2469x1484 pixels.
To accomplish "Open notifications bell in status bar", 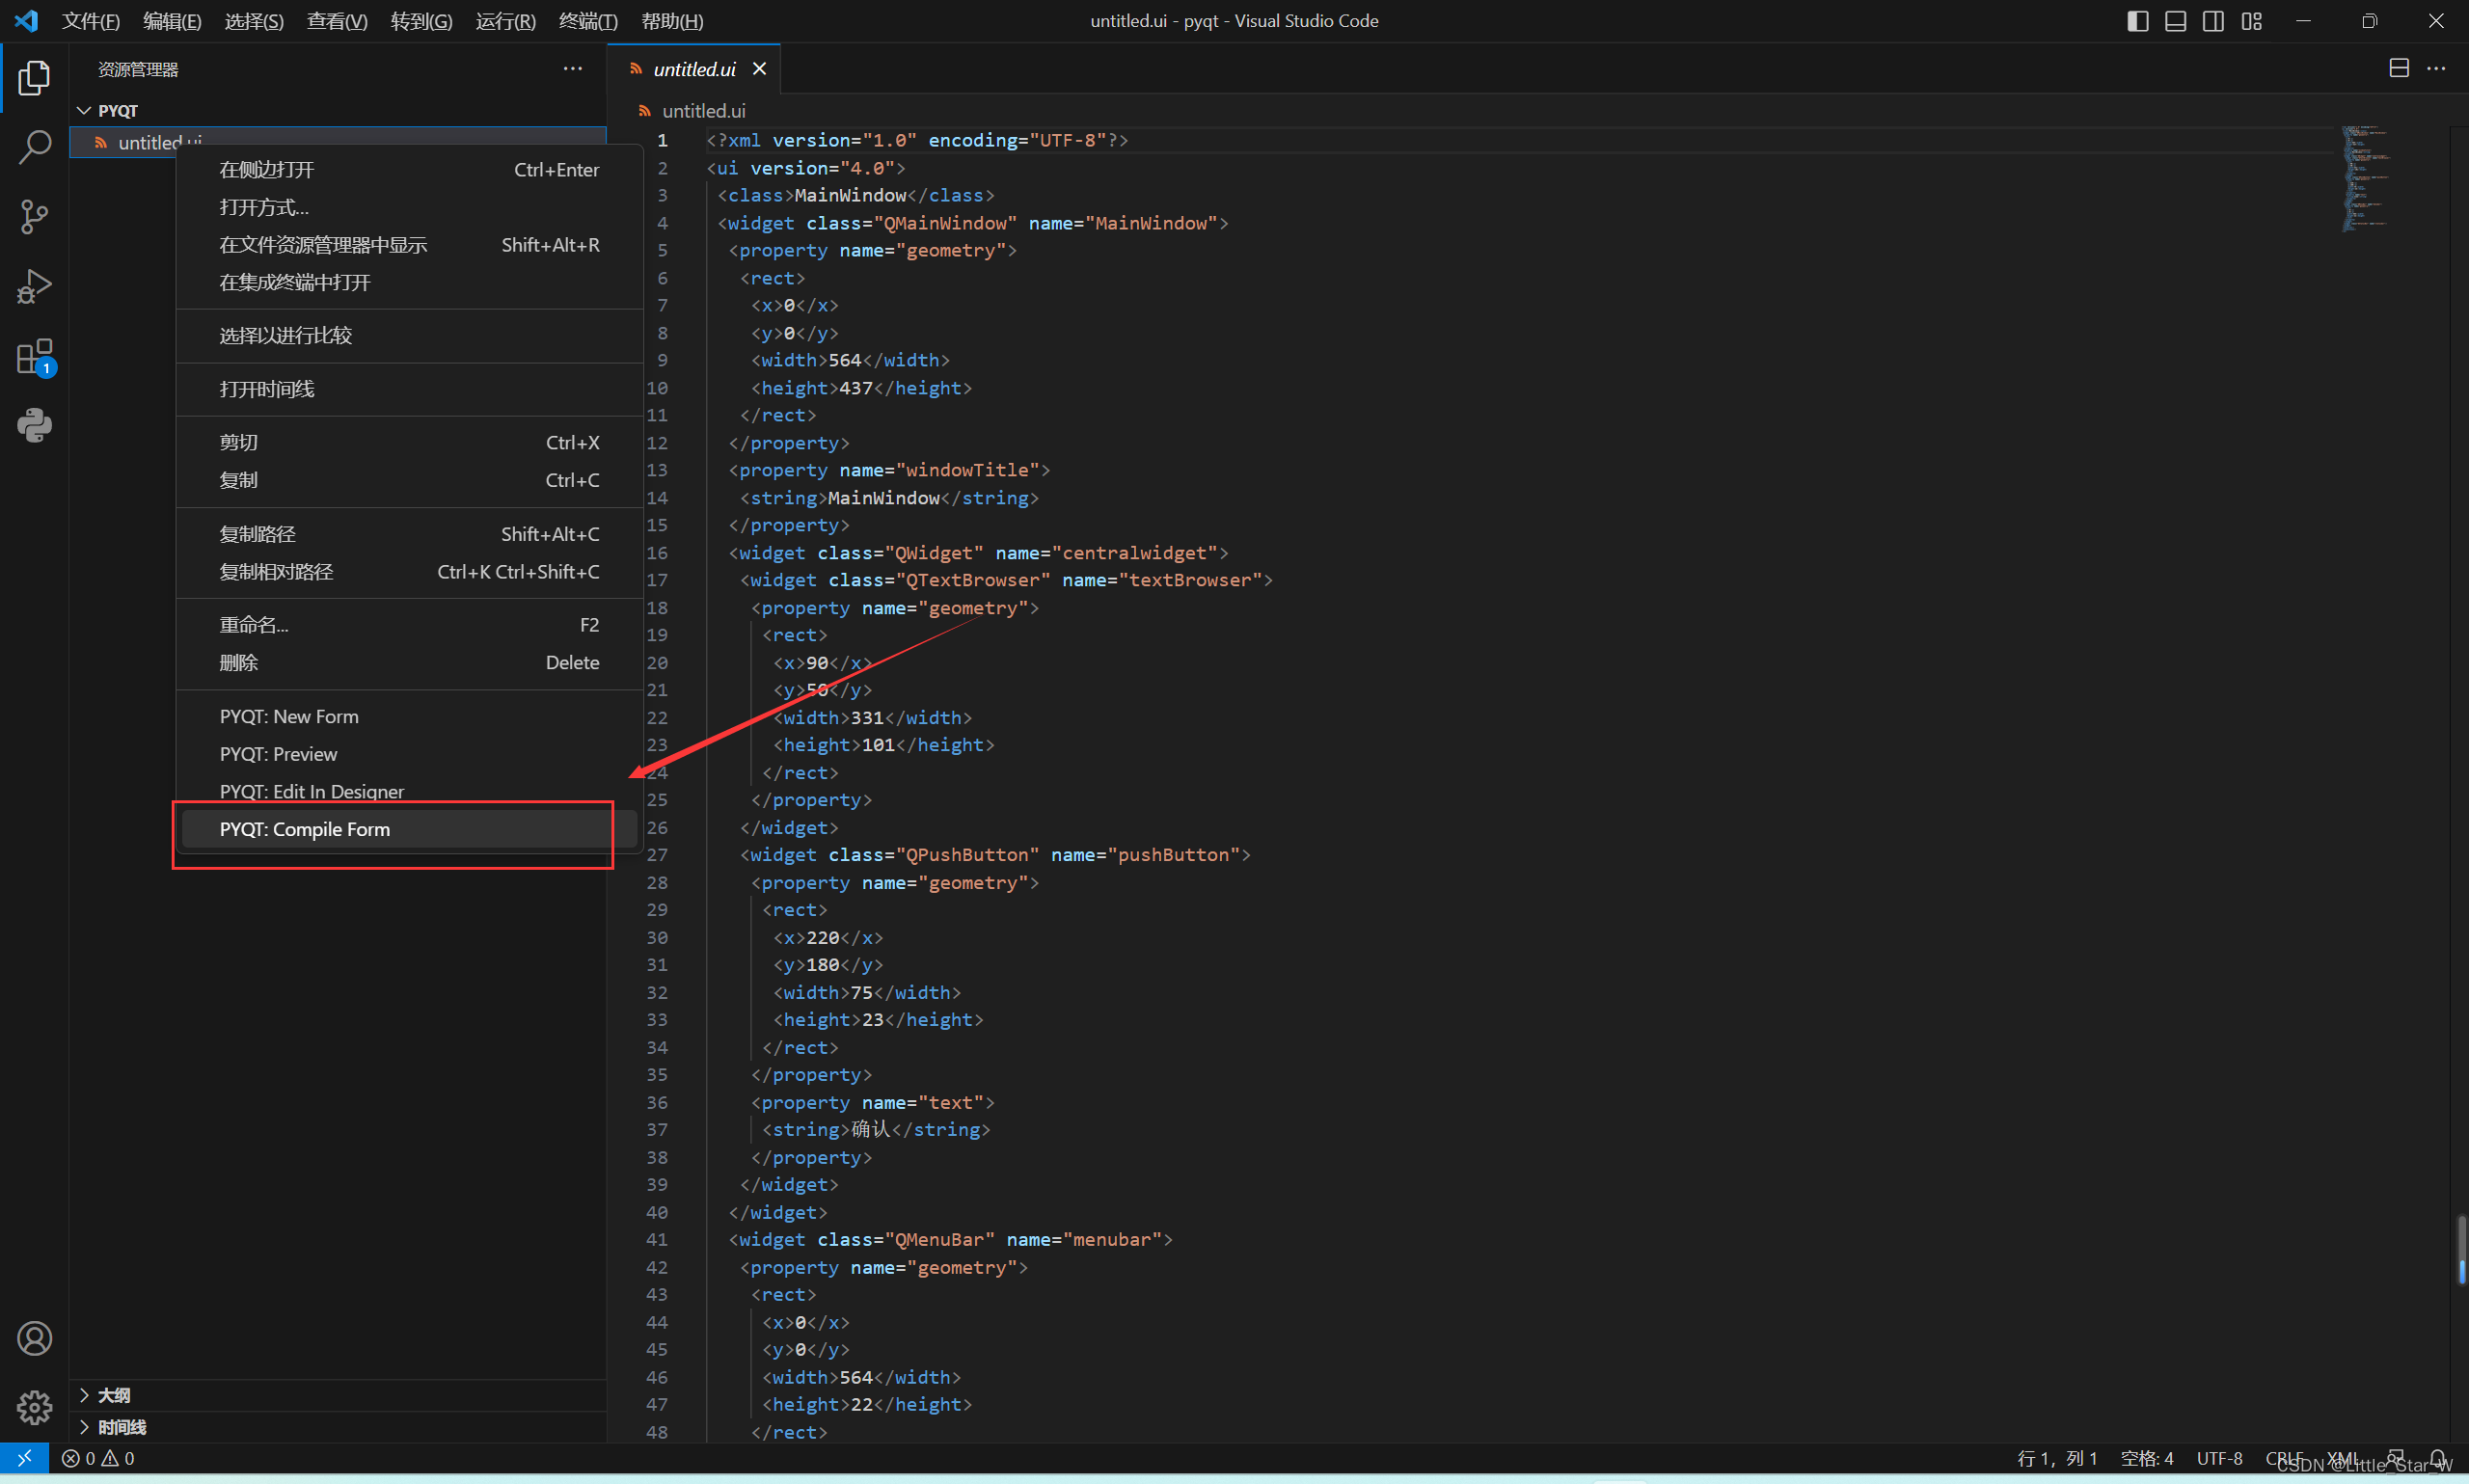I will (2438, 1458).
